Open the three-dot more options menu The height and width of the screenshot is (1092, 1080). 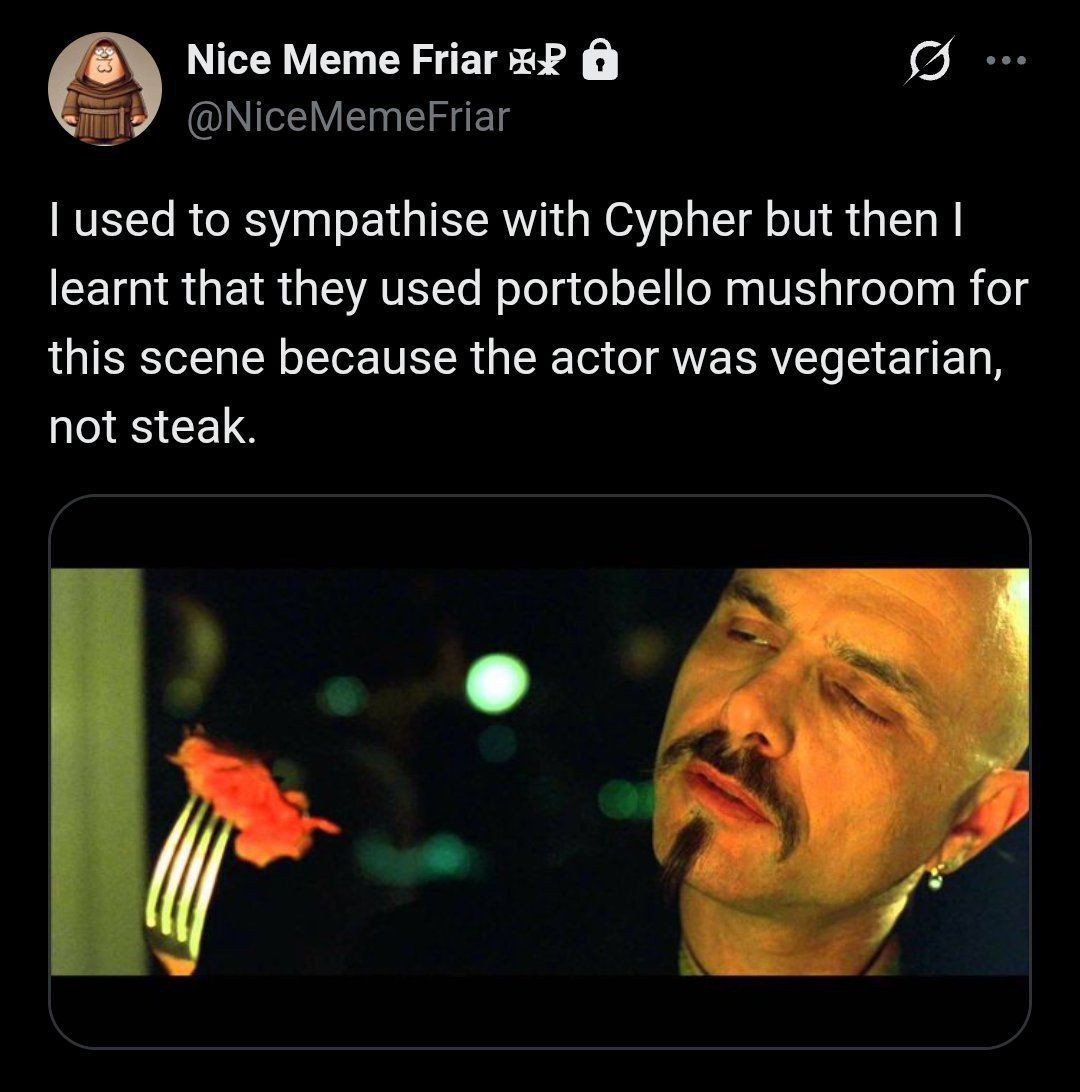pyautogui.click(x=1006, y=61)
